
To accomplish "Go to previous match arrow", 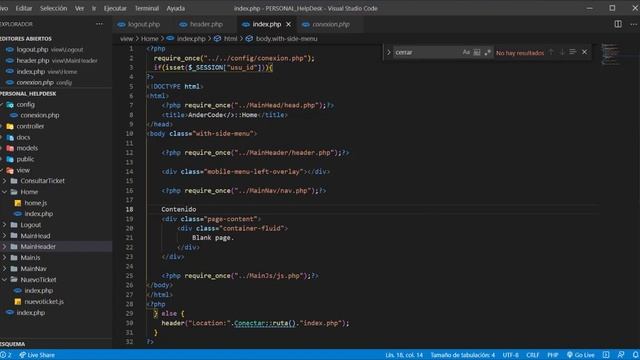I will [551, 52].
